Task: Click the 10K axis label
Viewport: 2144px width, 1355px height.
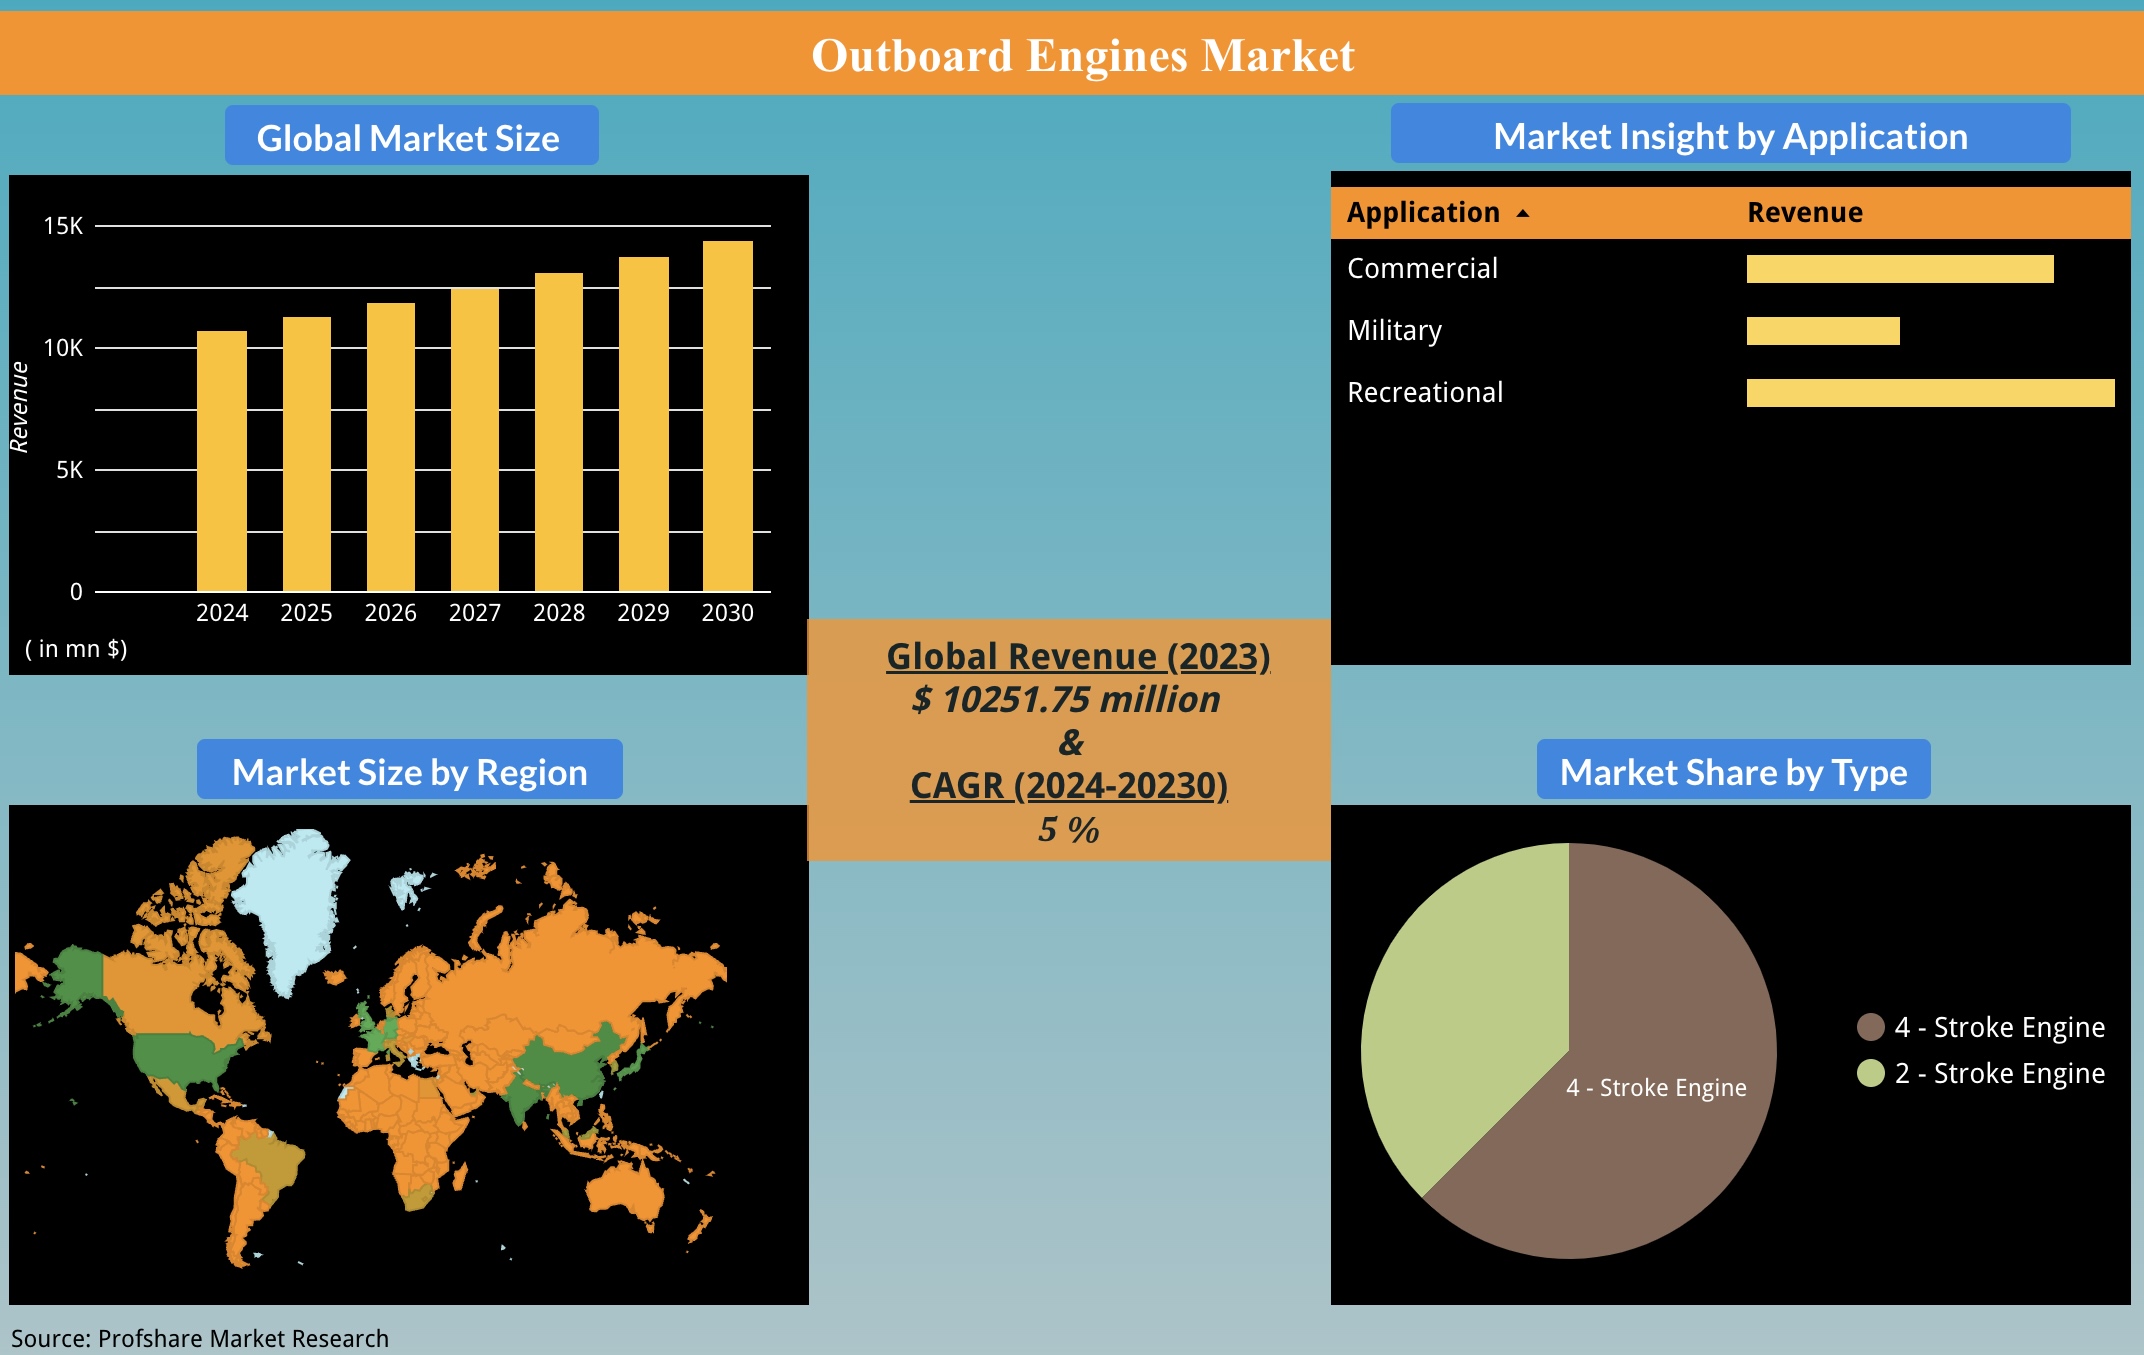Action: [x=63, y=348]
